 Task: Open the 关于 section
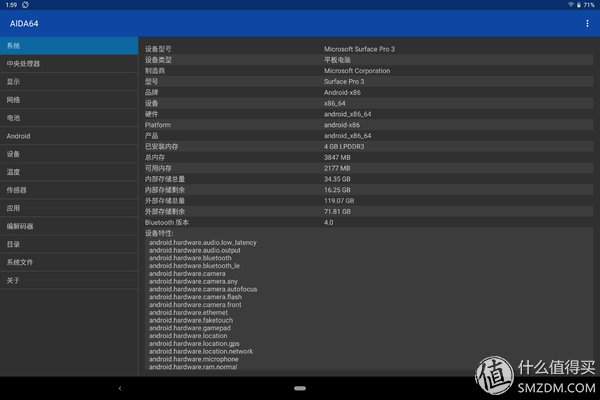[69, 280]
